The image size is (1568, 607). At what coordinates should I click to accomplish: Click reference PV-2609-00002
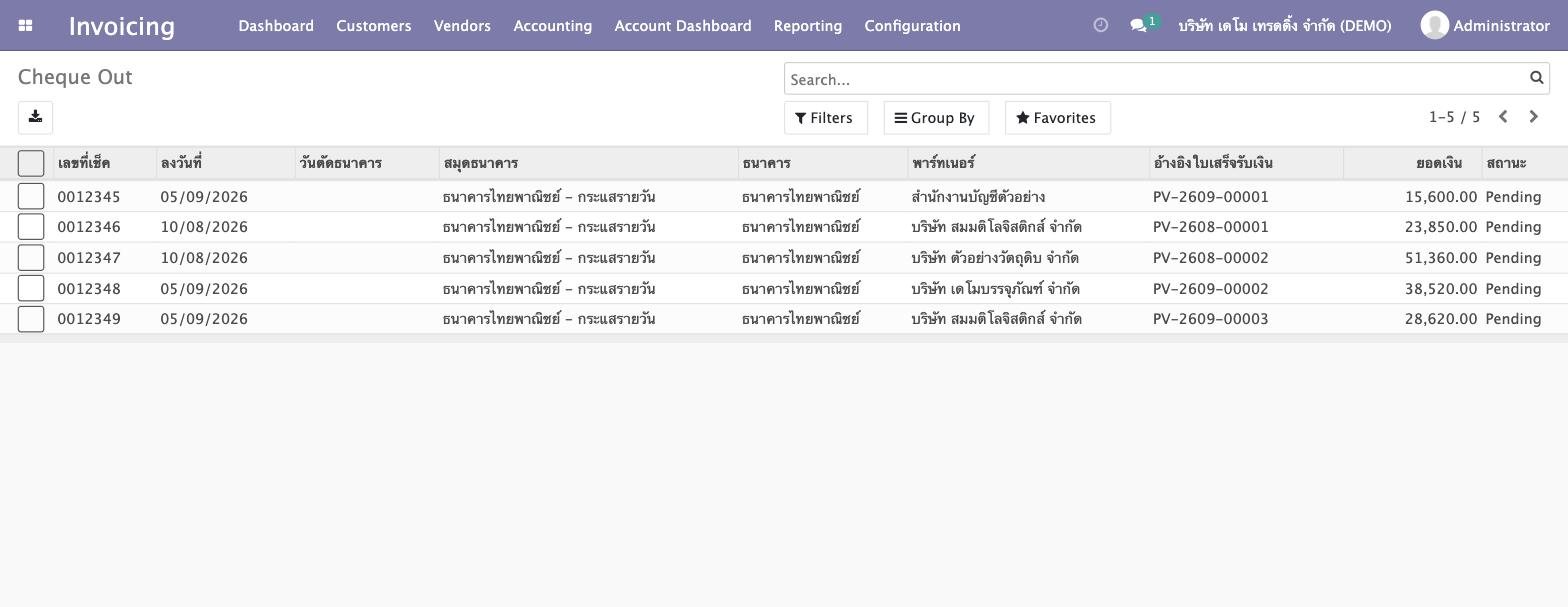point(1211,289)
